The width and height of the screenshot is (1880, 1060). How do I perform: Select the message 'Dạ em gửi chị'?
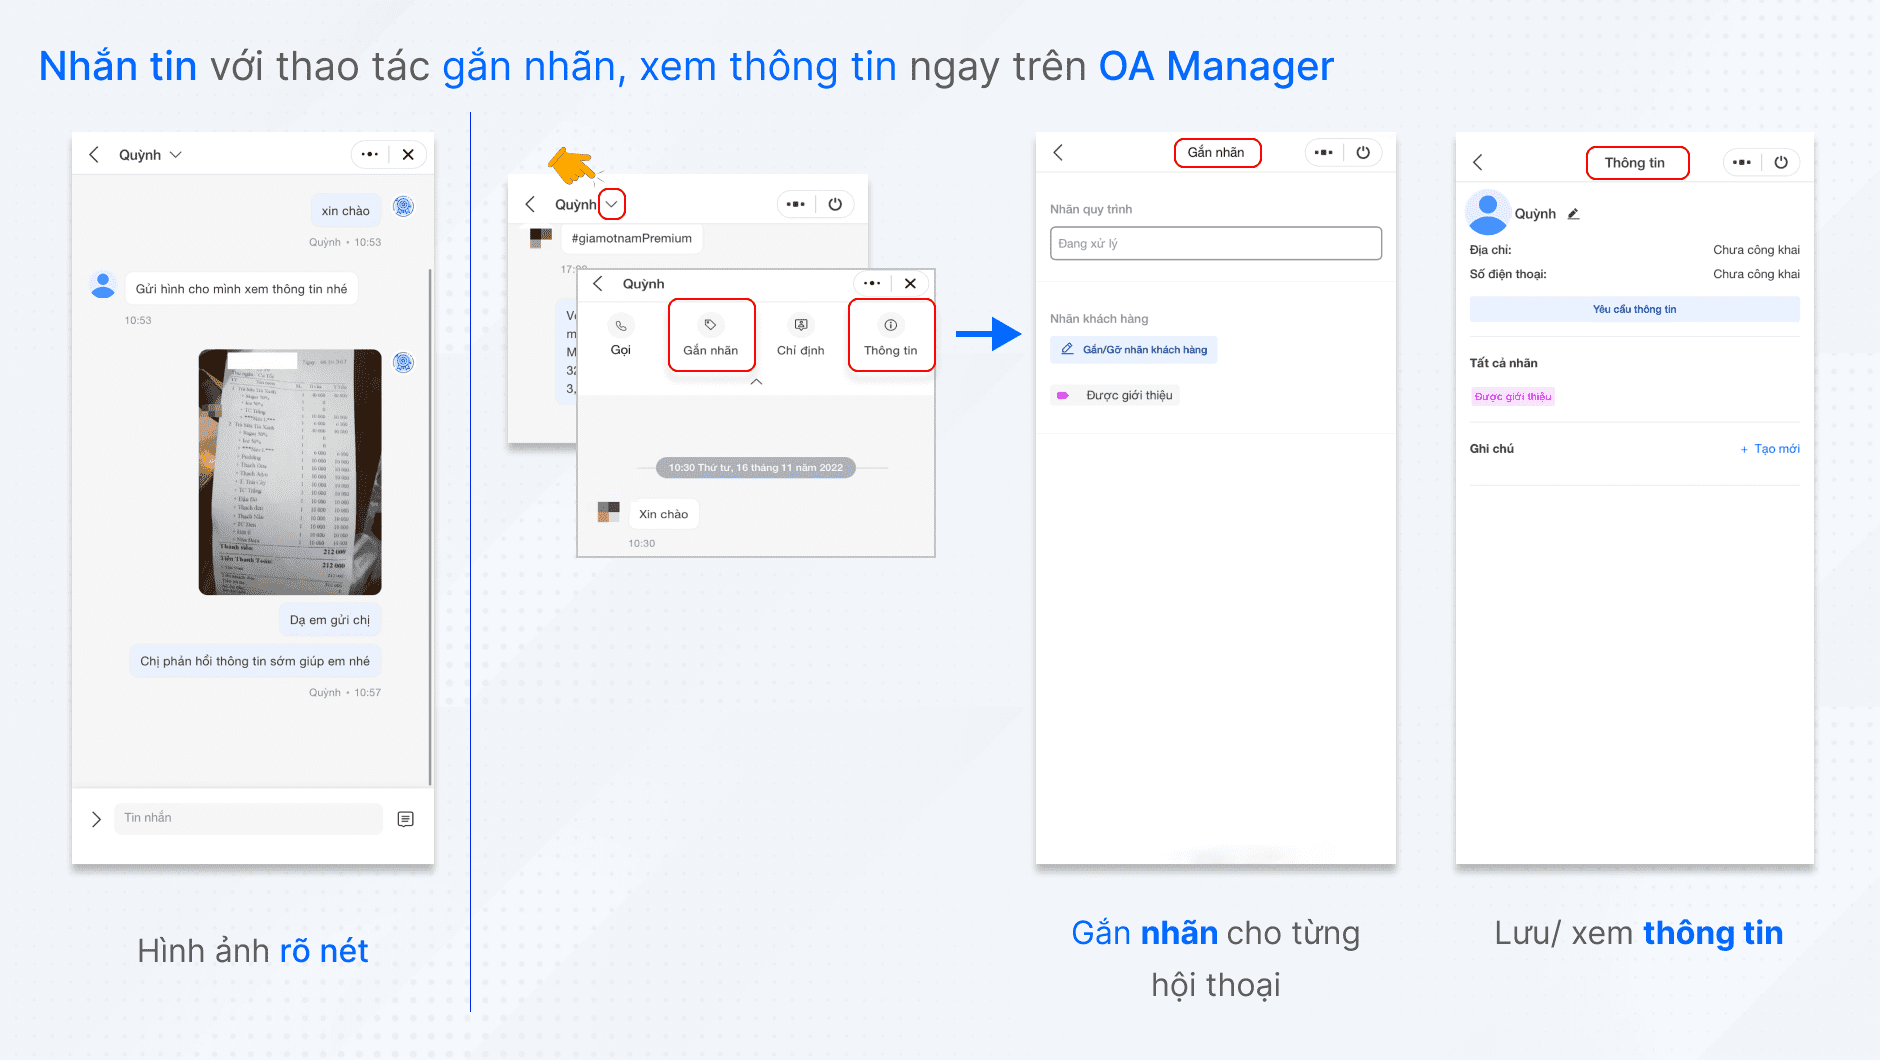coord(330,620)
